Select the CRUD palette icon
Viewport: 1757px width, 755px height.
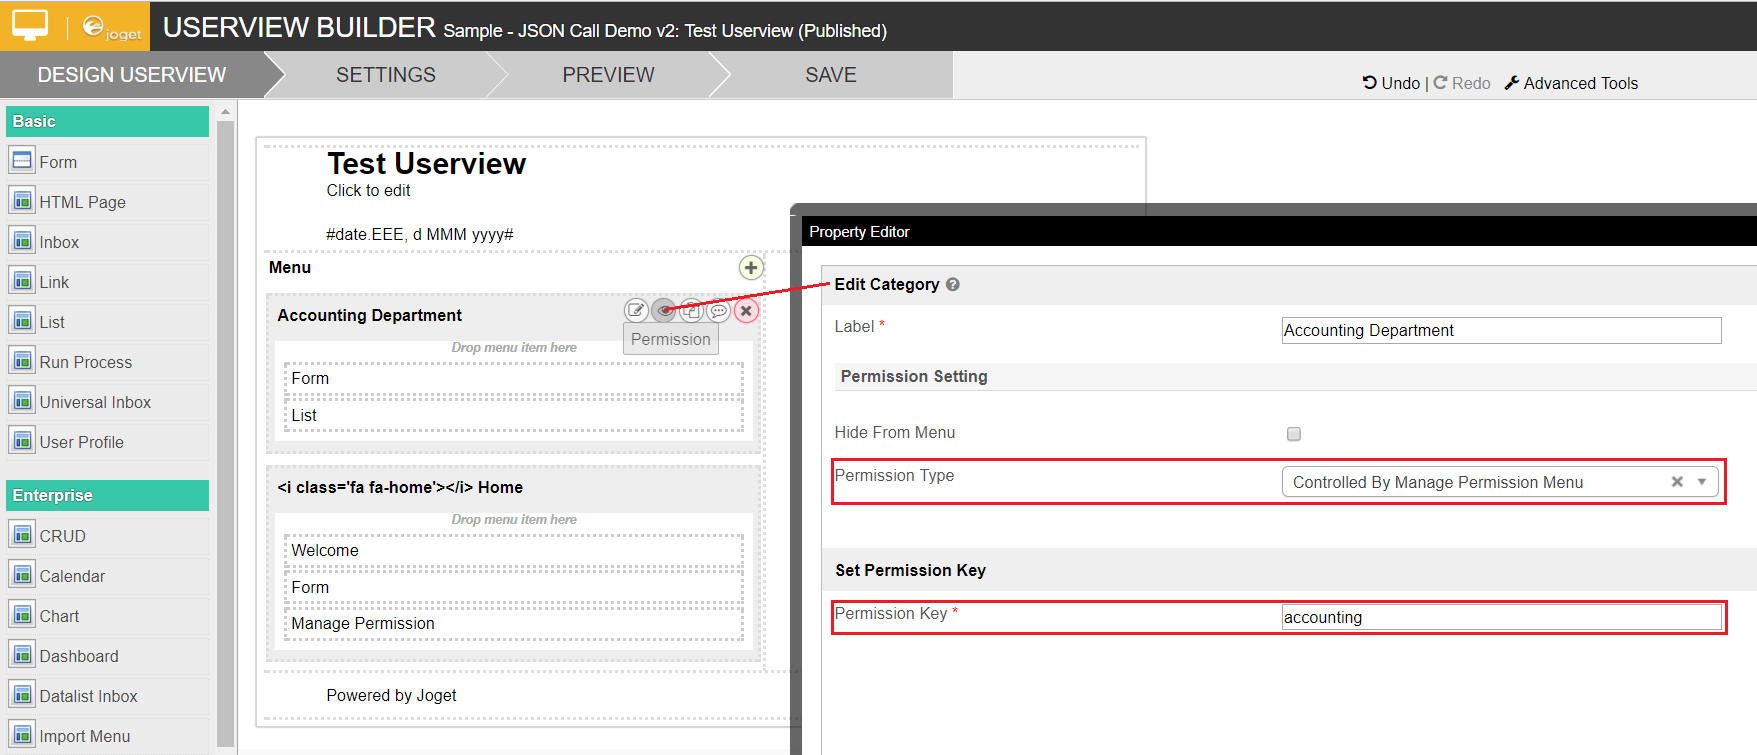(x=22, y=534)
